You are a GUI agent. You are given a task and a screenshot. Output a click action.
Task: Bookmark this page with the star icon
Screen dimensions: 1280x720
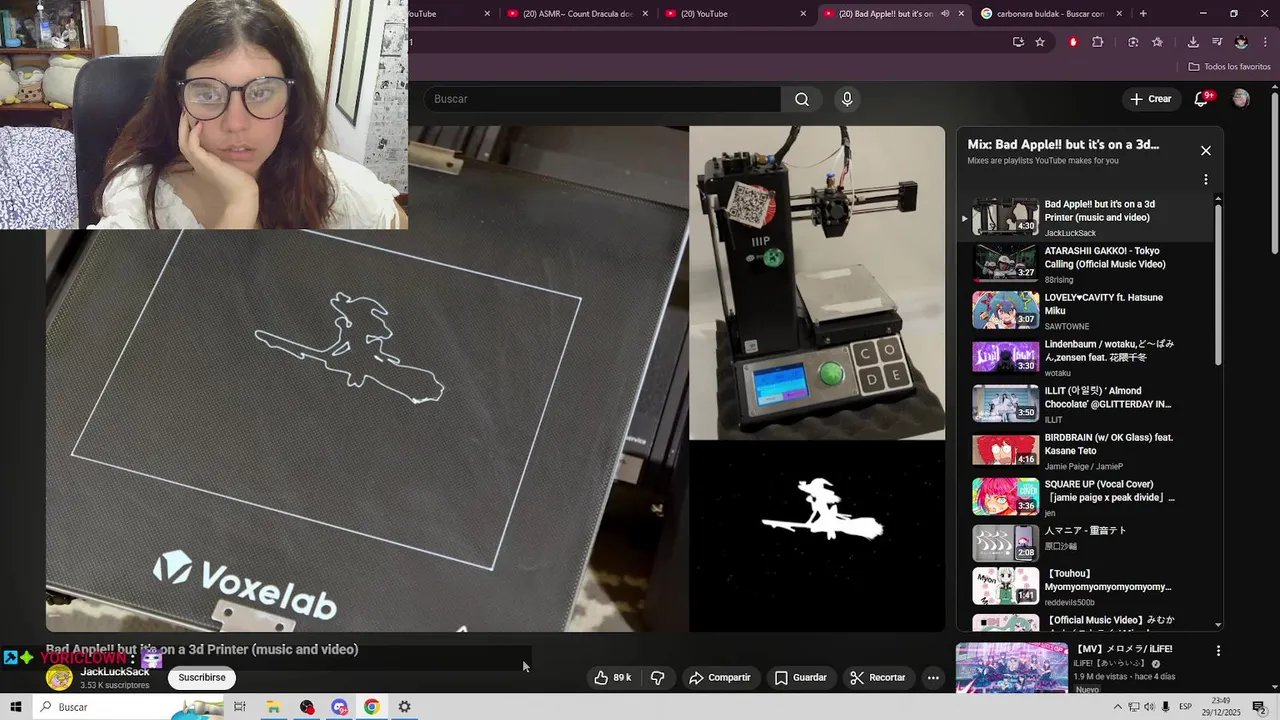1040,42
